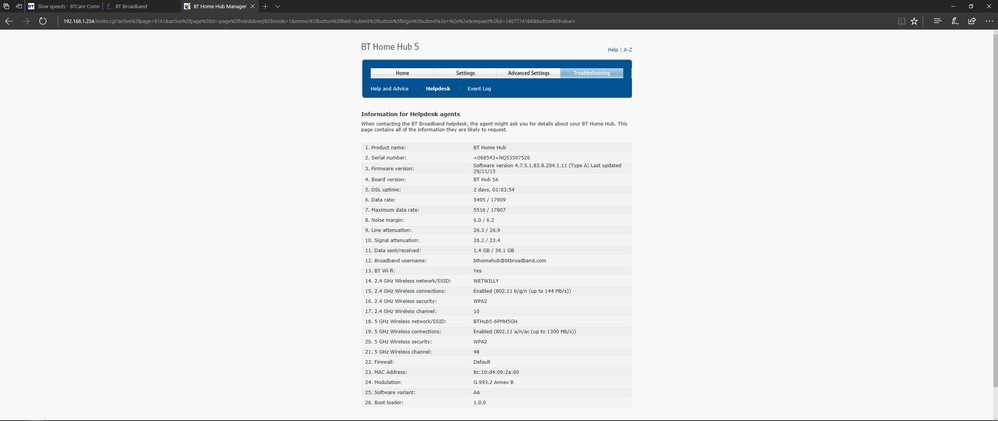Make a web note with pen icon
The image size is (998, 421).
955,21
